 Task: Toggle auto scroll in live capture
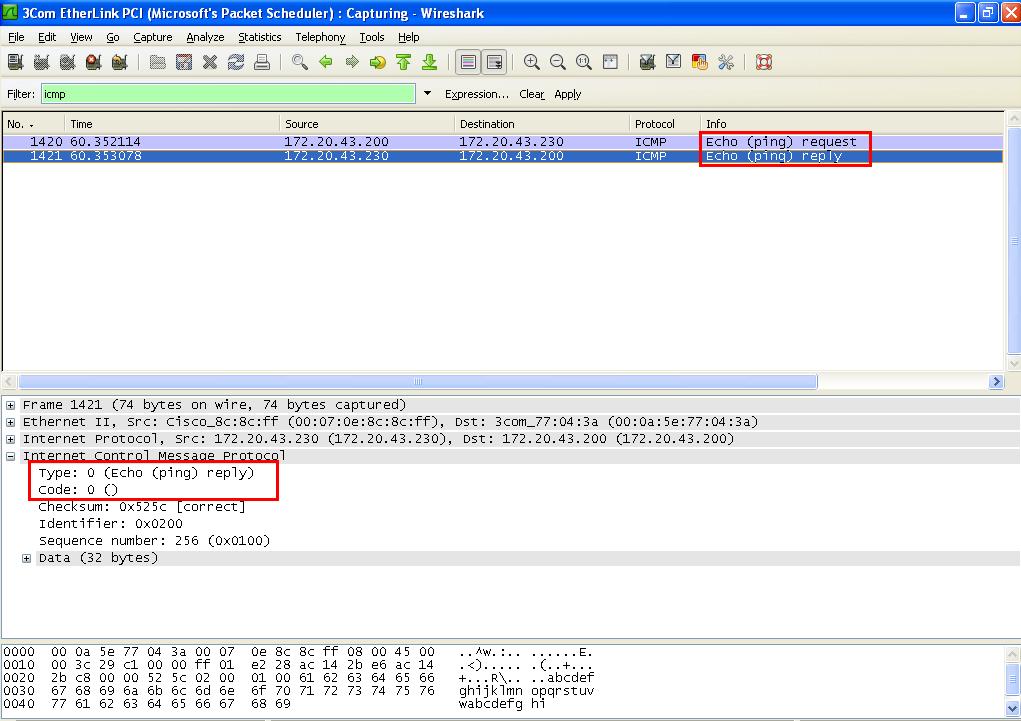(x=494, y=62)
